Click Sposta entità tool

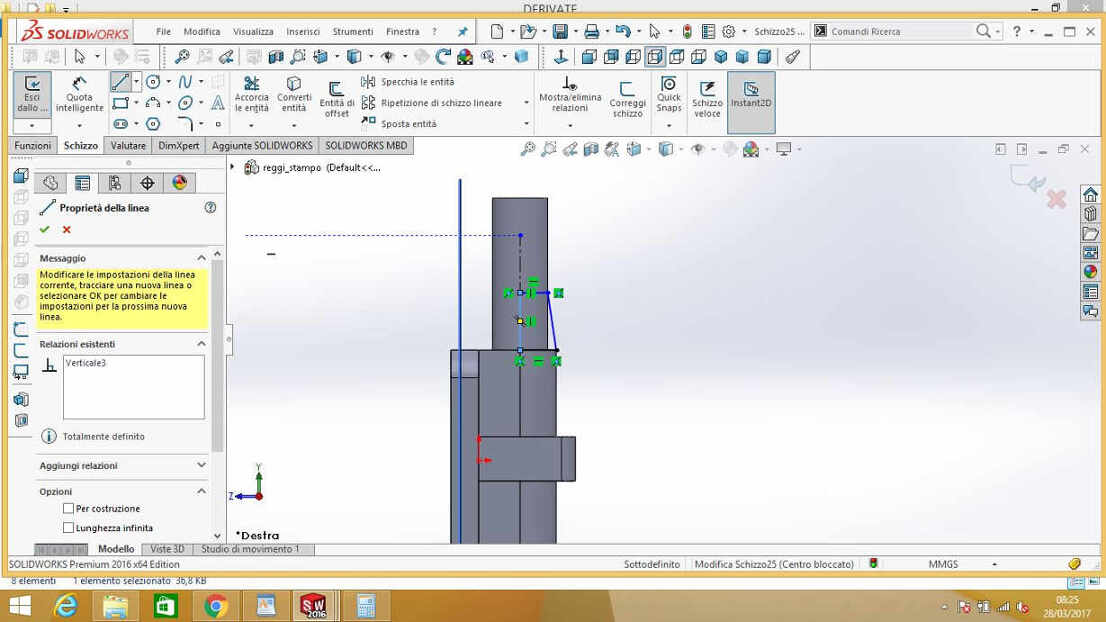coord(399,123)
